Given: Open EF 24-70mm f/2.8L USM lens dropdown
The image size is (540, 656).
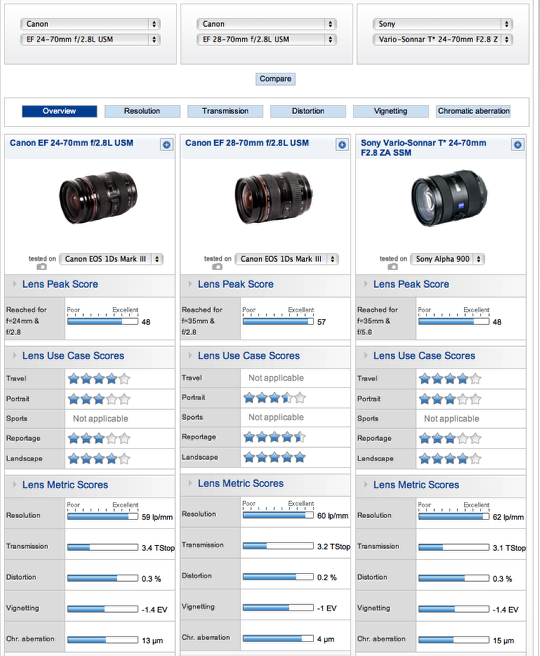Looking at the screenshot, I should coord(90,39).
